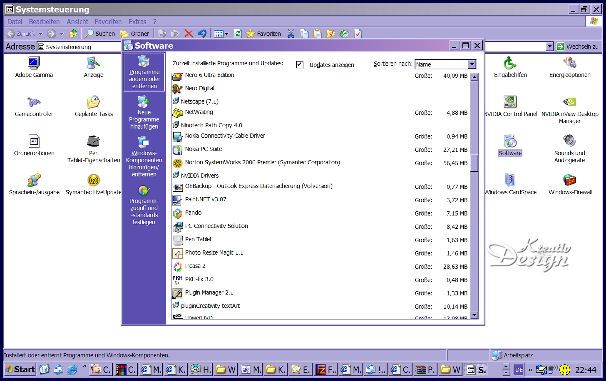Open the Favoriten menu
This screenshot has width=606, height=381.
(x=108, y=22)
